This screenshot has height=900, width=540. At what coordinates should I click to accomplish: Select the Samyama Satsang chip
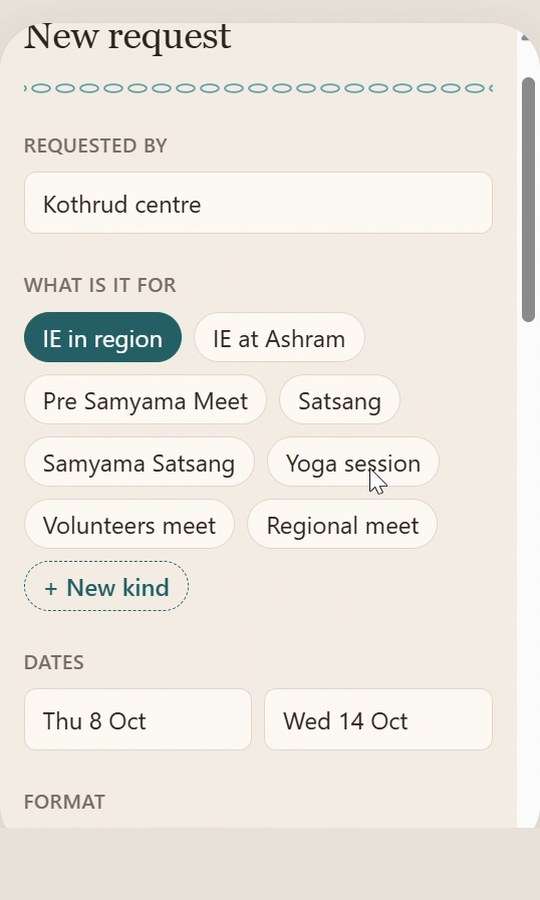click(x=139, y=462)
